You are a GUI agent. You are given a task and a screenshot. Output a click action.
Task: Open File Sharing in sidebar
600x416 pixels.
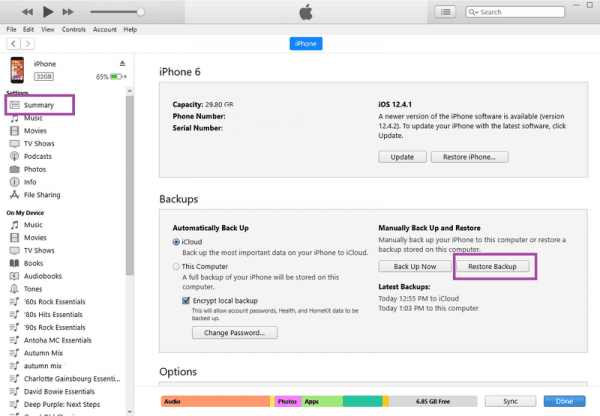click(x=42, y=195)
